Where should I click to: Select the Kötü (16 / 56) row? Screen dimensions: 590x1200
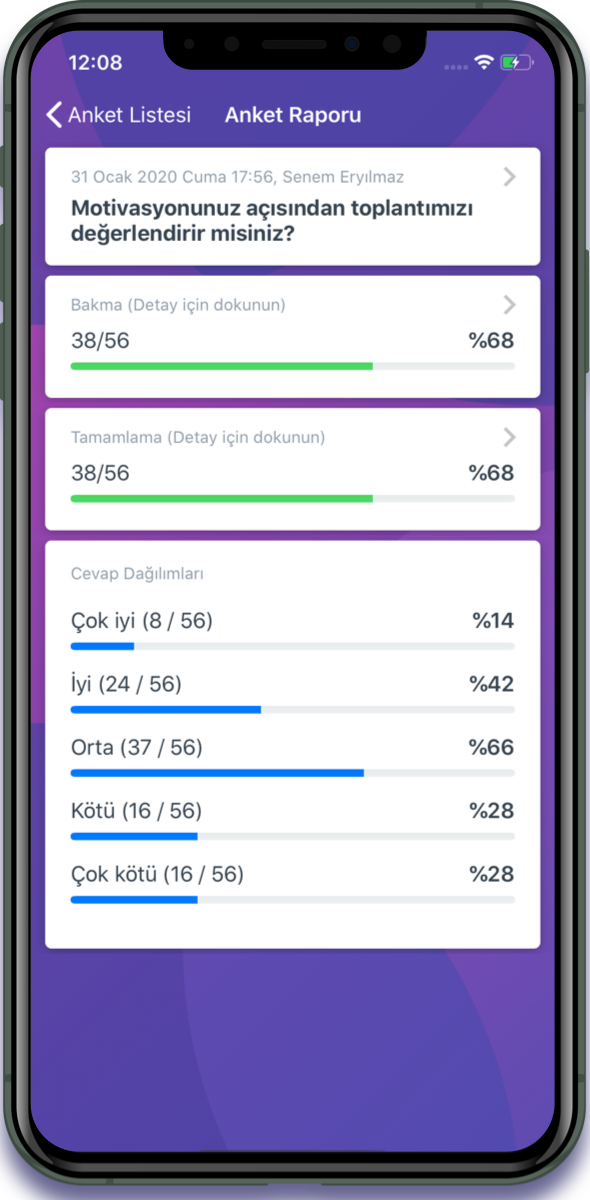click(293, 821)
